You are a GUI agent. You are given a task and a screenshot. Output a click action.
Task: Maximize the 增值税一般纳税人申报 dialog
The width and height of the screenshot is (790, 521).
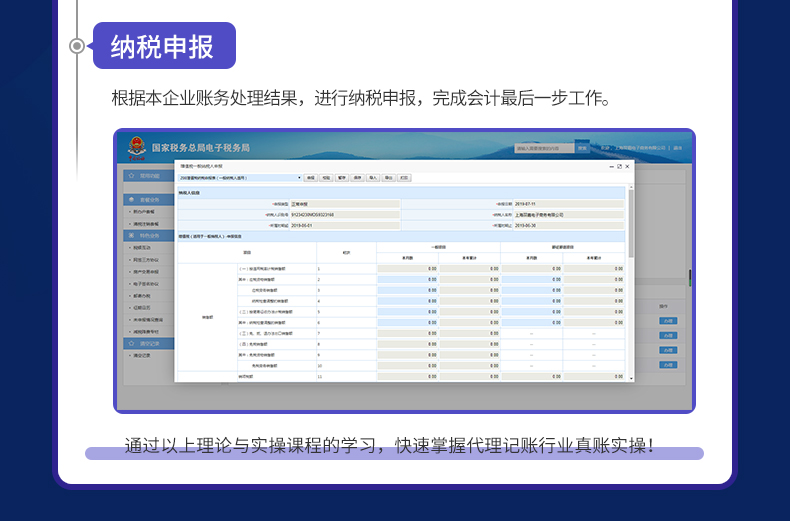[x=619, y=166]
